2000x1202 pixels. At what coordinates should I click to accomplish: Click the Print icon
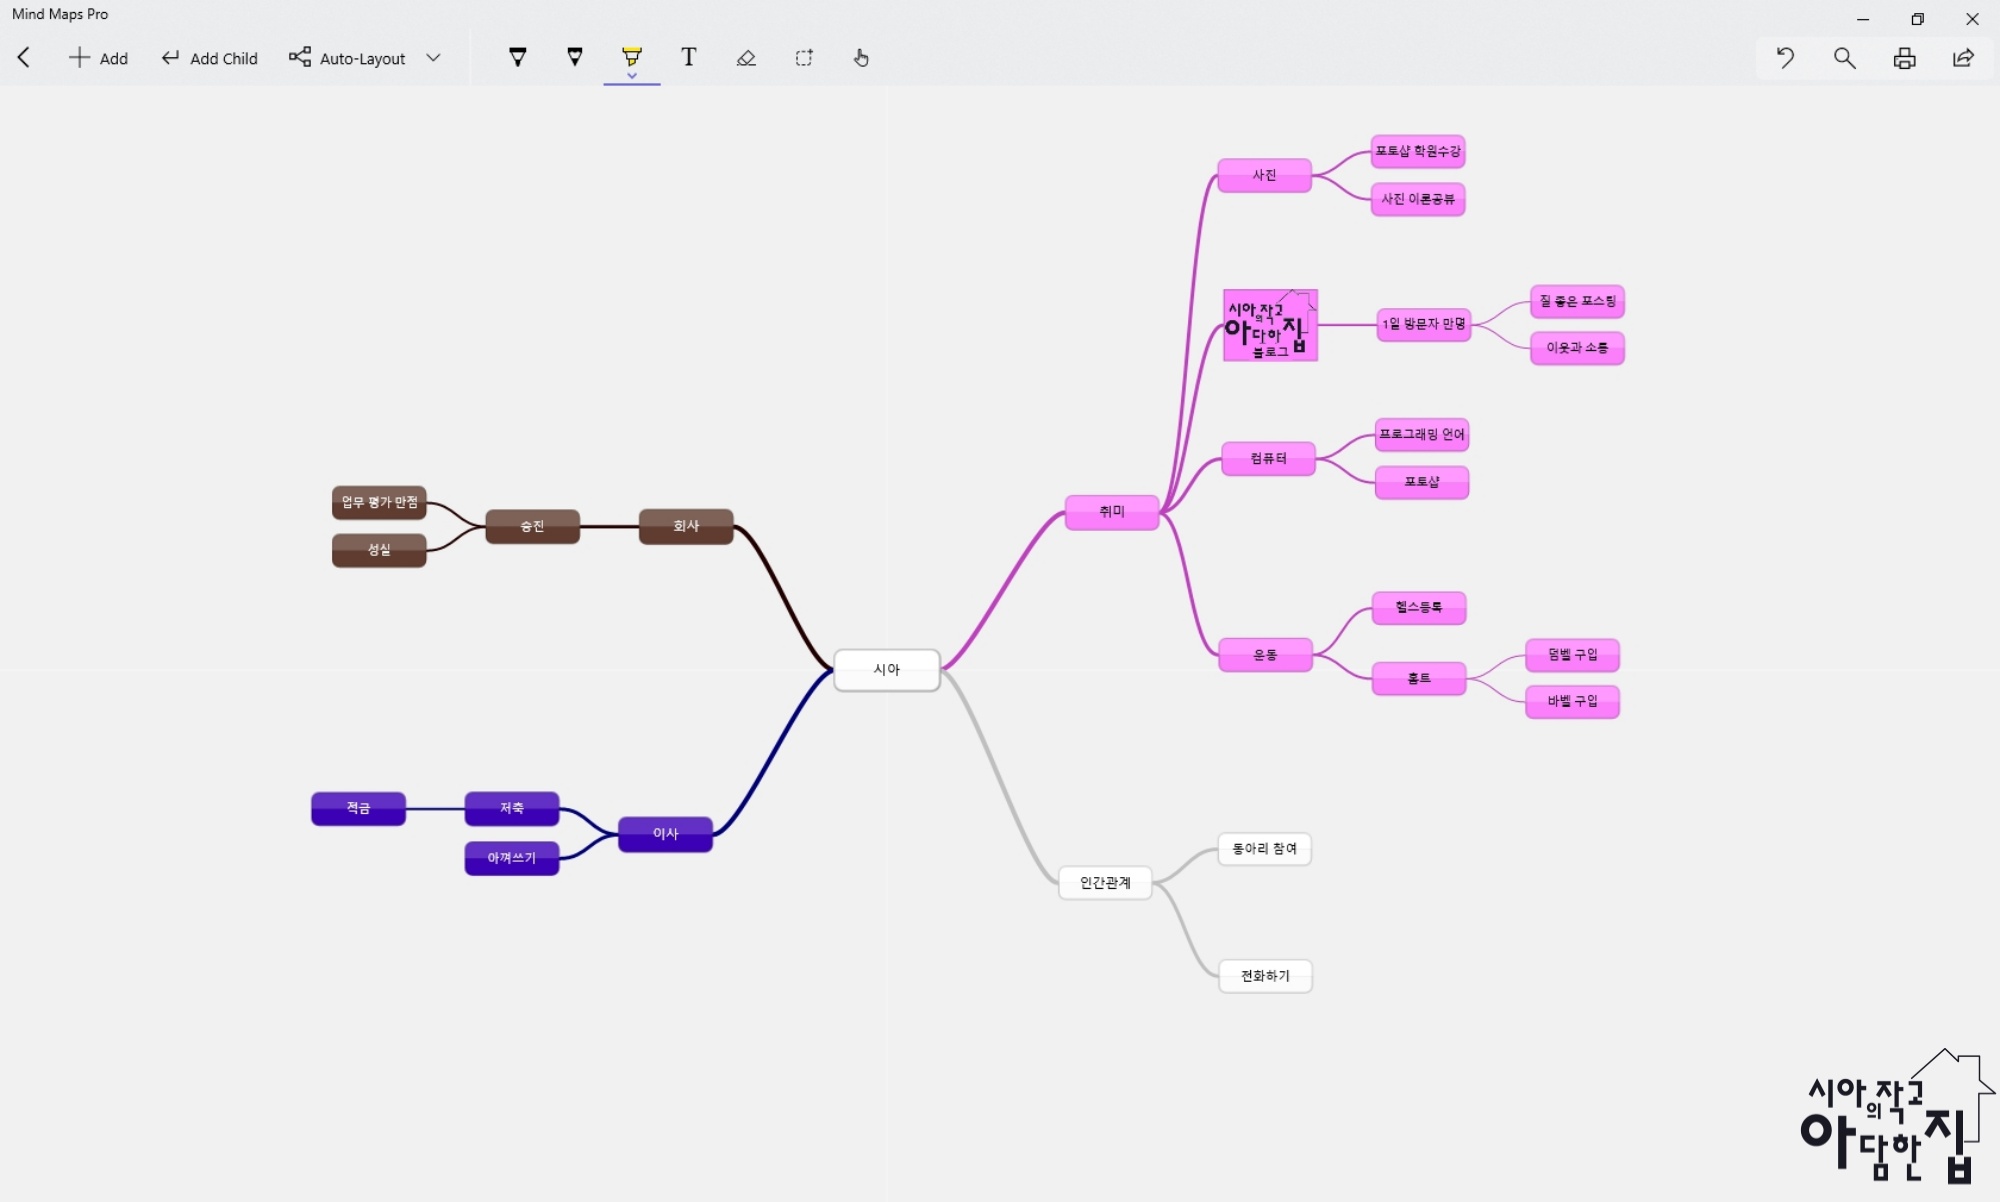coord(1904,58)
